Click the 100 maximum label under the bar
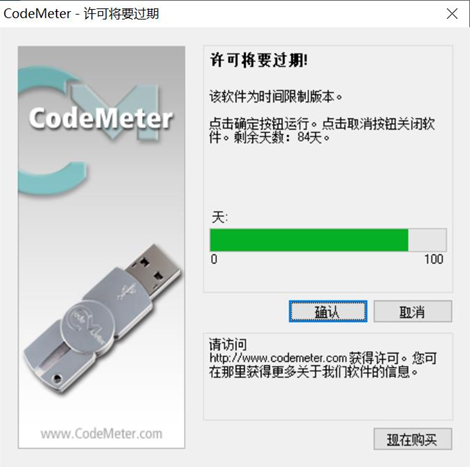Screen dimensions: 470x467 coord(434,259)
